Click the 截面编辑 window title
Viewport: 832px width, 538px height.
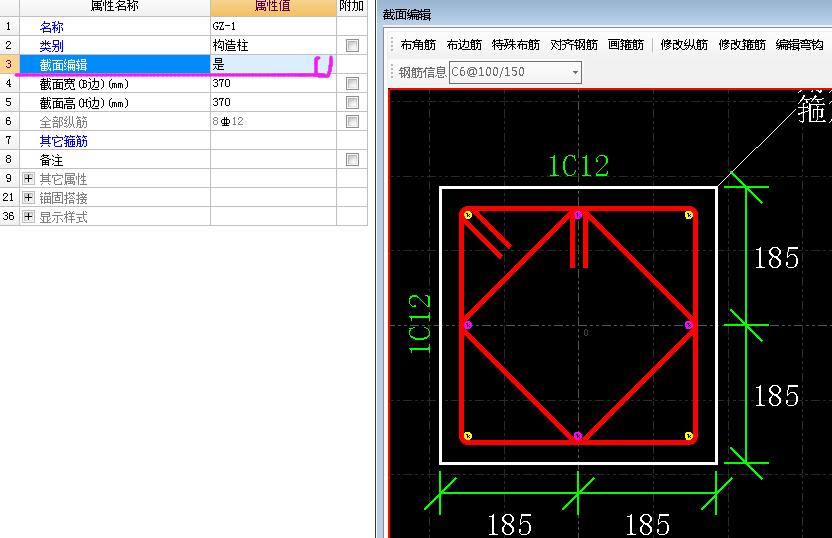click(407, 15)
